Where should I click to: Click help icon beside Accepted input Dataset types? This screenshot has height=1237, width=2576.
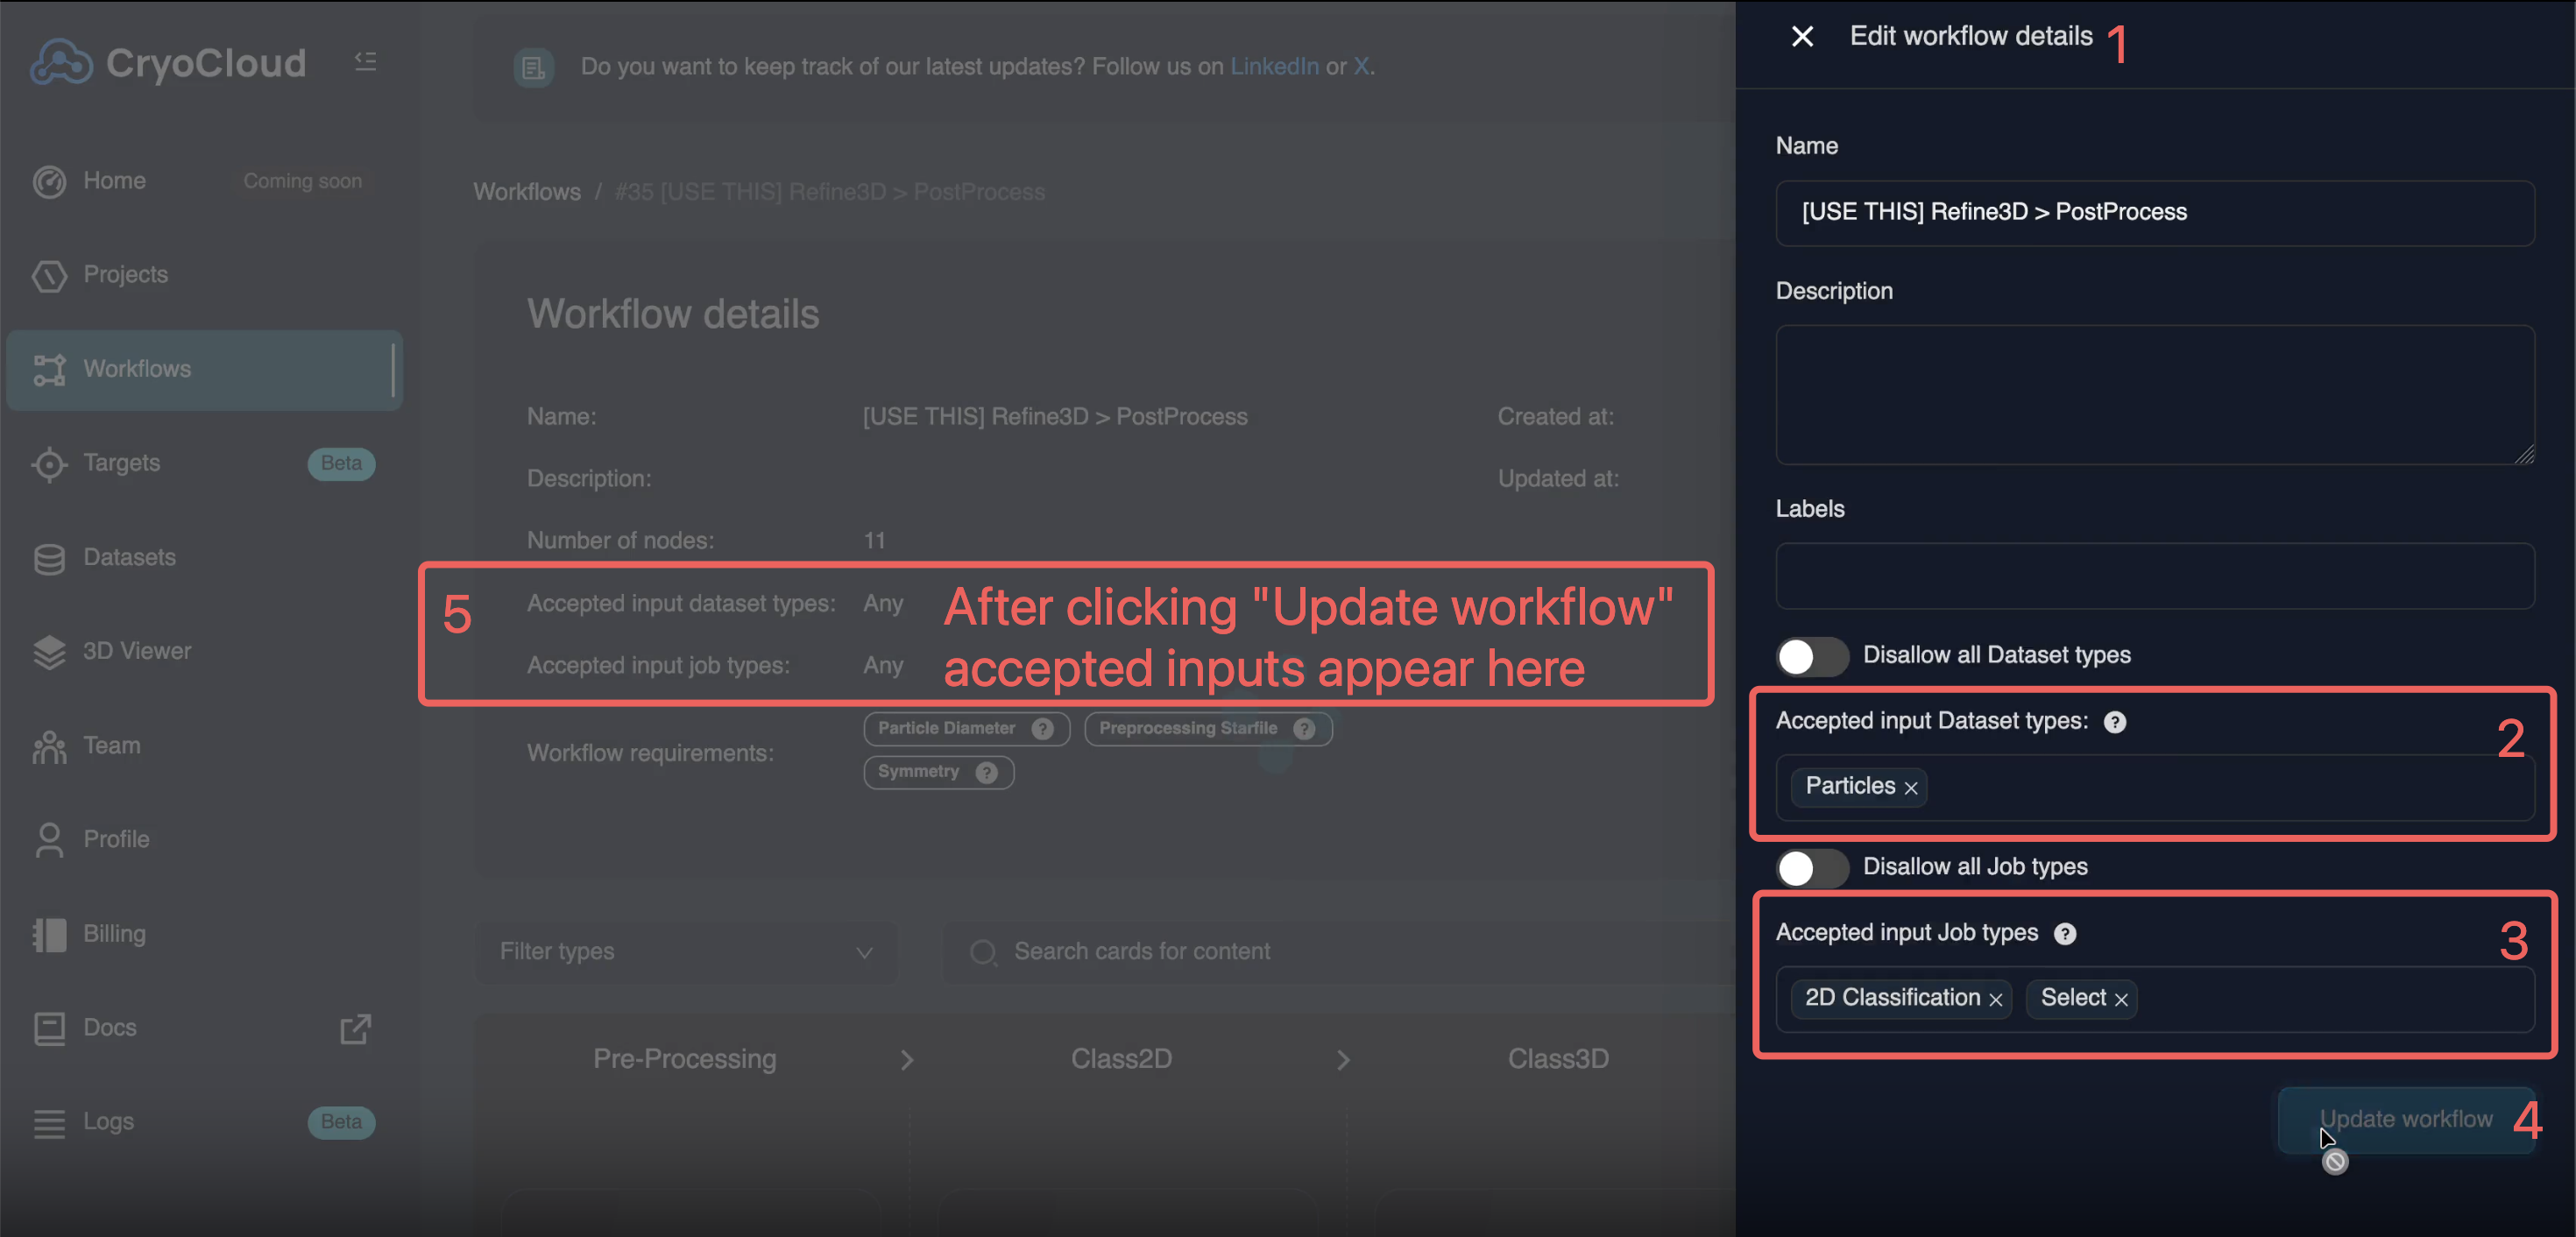(x=2115, y=722)
